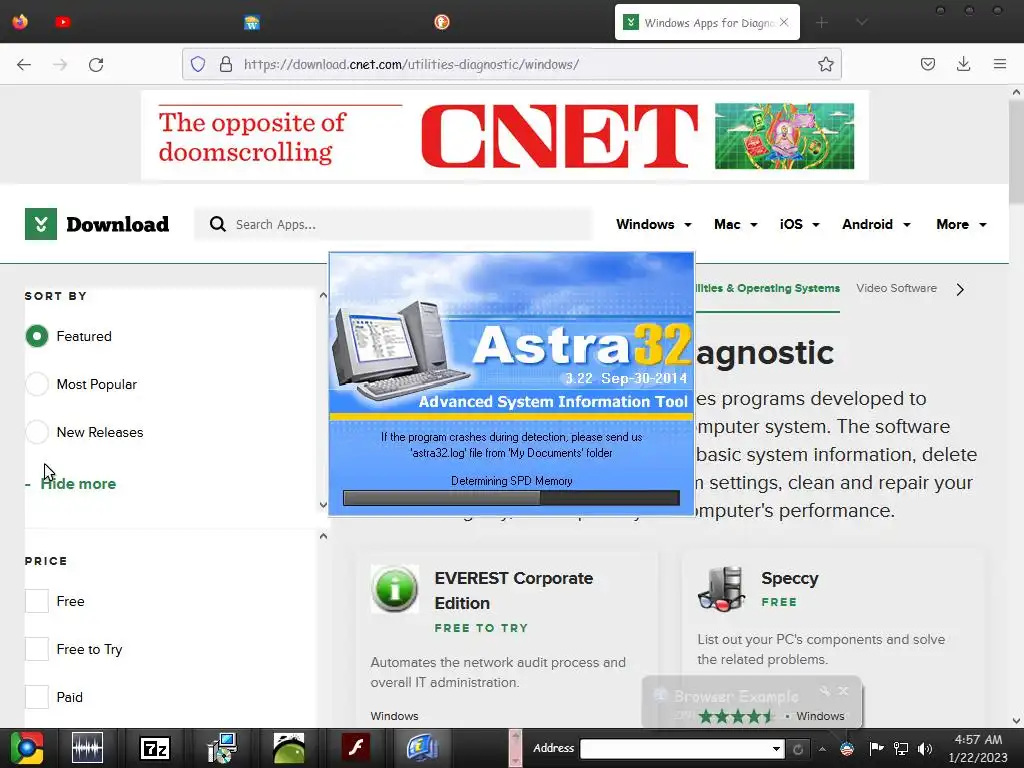Bookmark this page with the star icon
This screenshot has width=1024, height=768.
[x=825, y=64]
